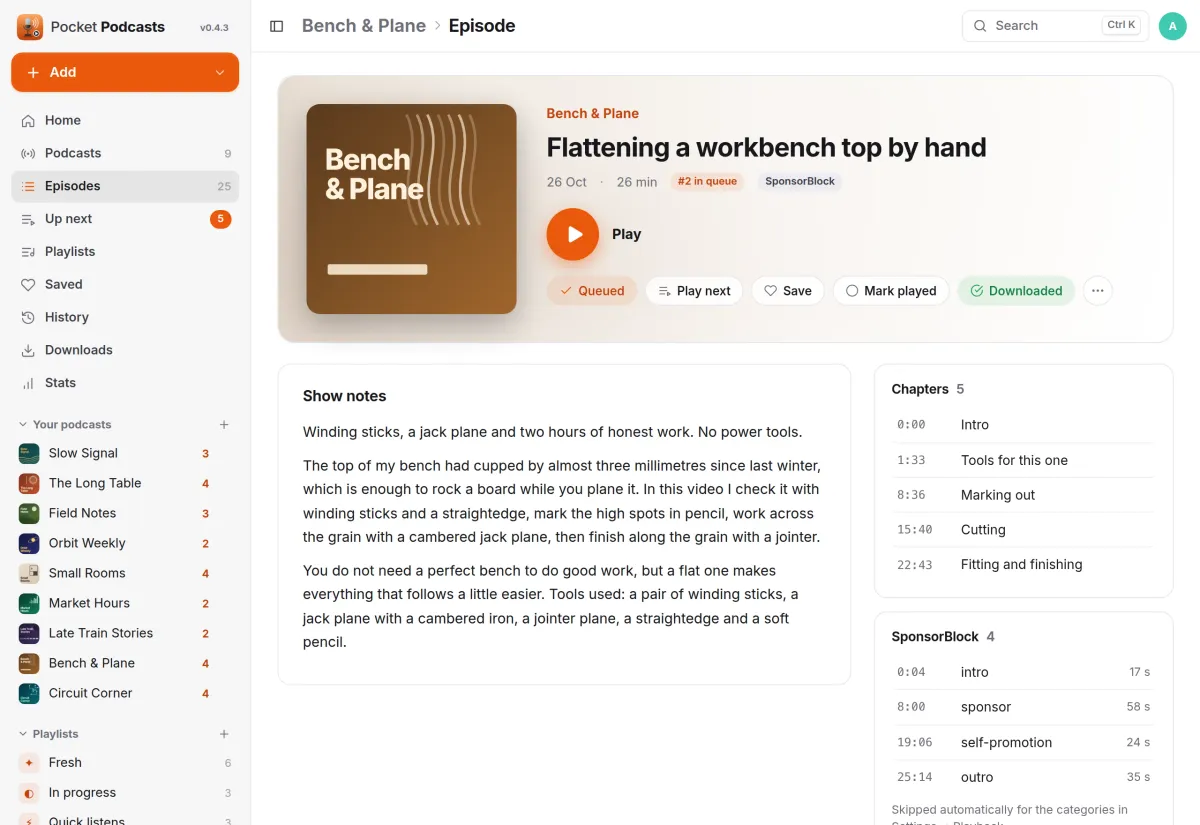
Task: Open Circuit Corner podcast icon
Action: (29, 693)
